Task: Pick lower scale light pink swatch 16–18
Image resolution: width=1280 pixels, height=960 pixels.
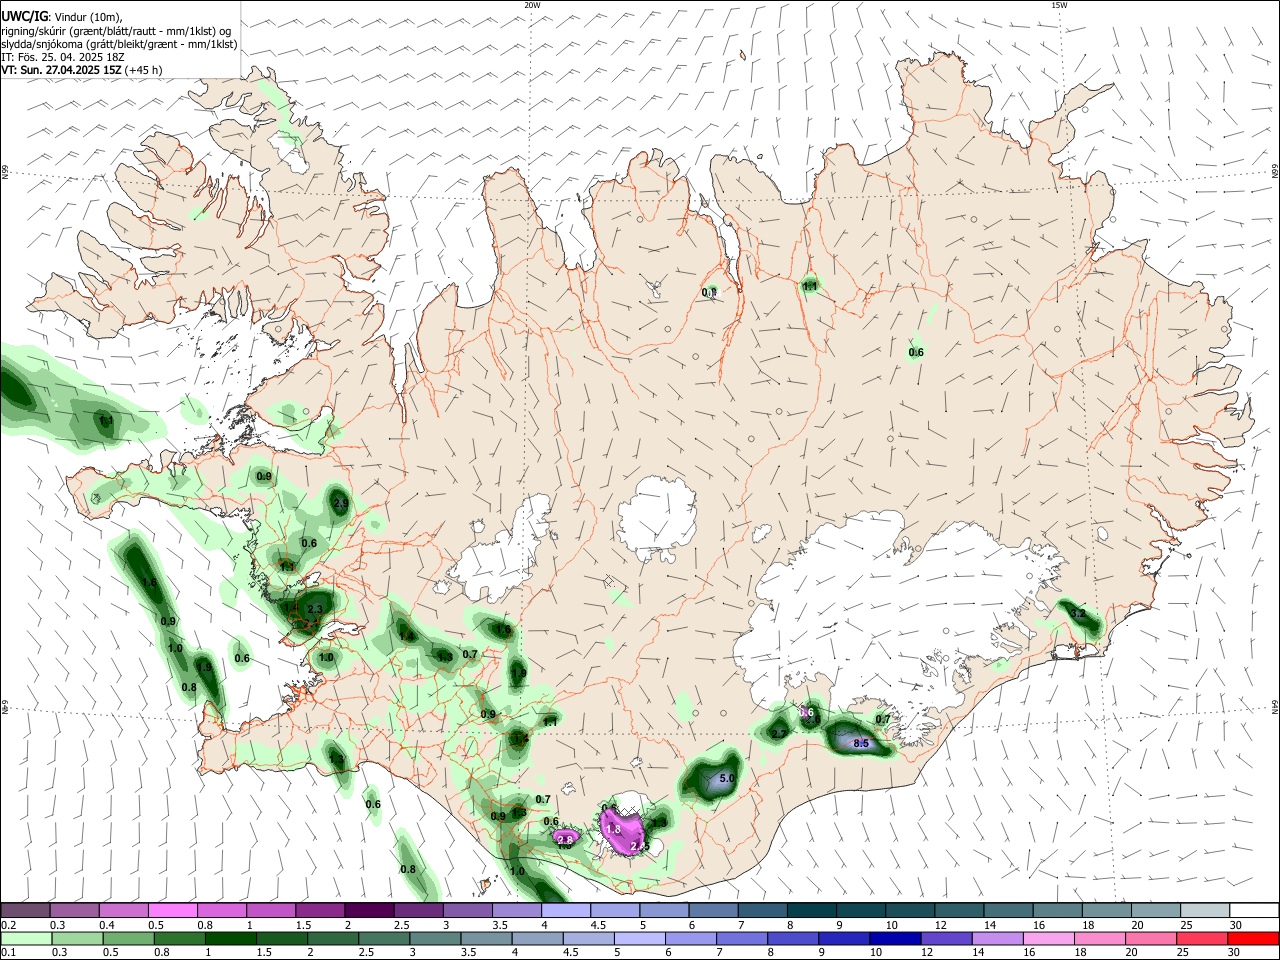Action: coord(1051,938)
